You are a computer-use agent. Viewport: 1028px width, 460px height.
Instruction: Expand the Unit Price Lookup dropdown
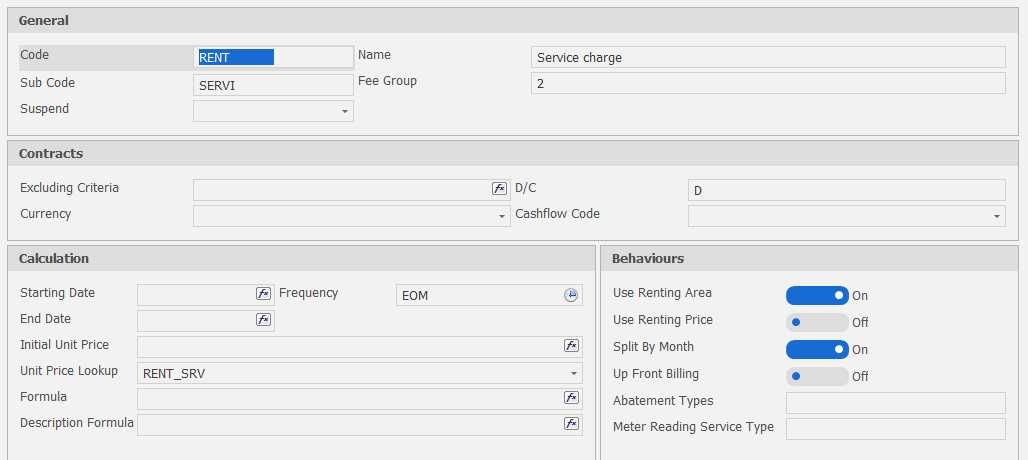click(574, 374)
